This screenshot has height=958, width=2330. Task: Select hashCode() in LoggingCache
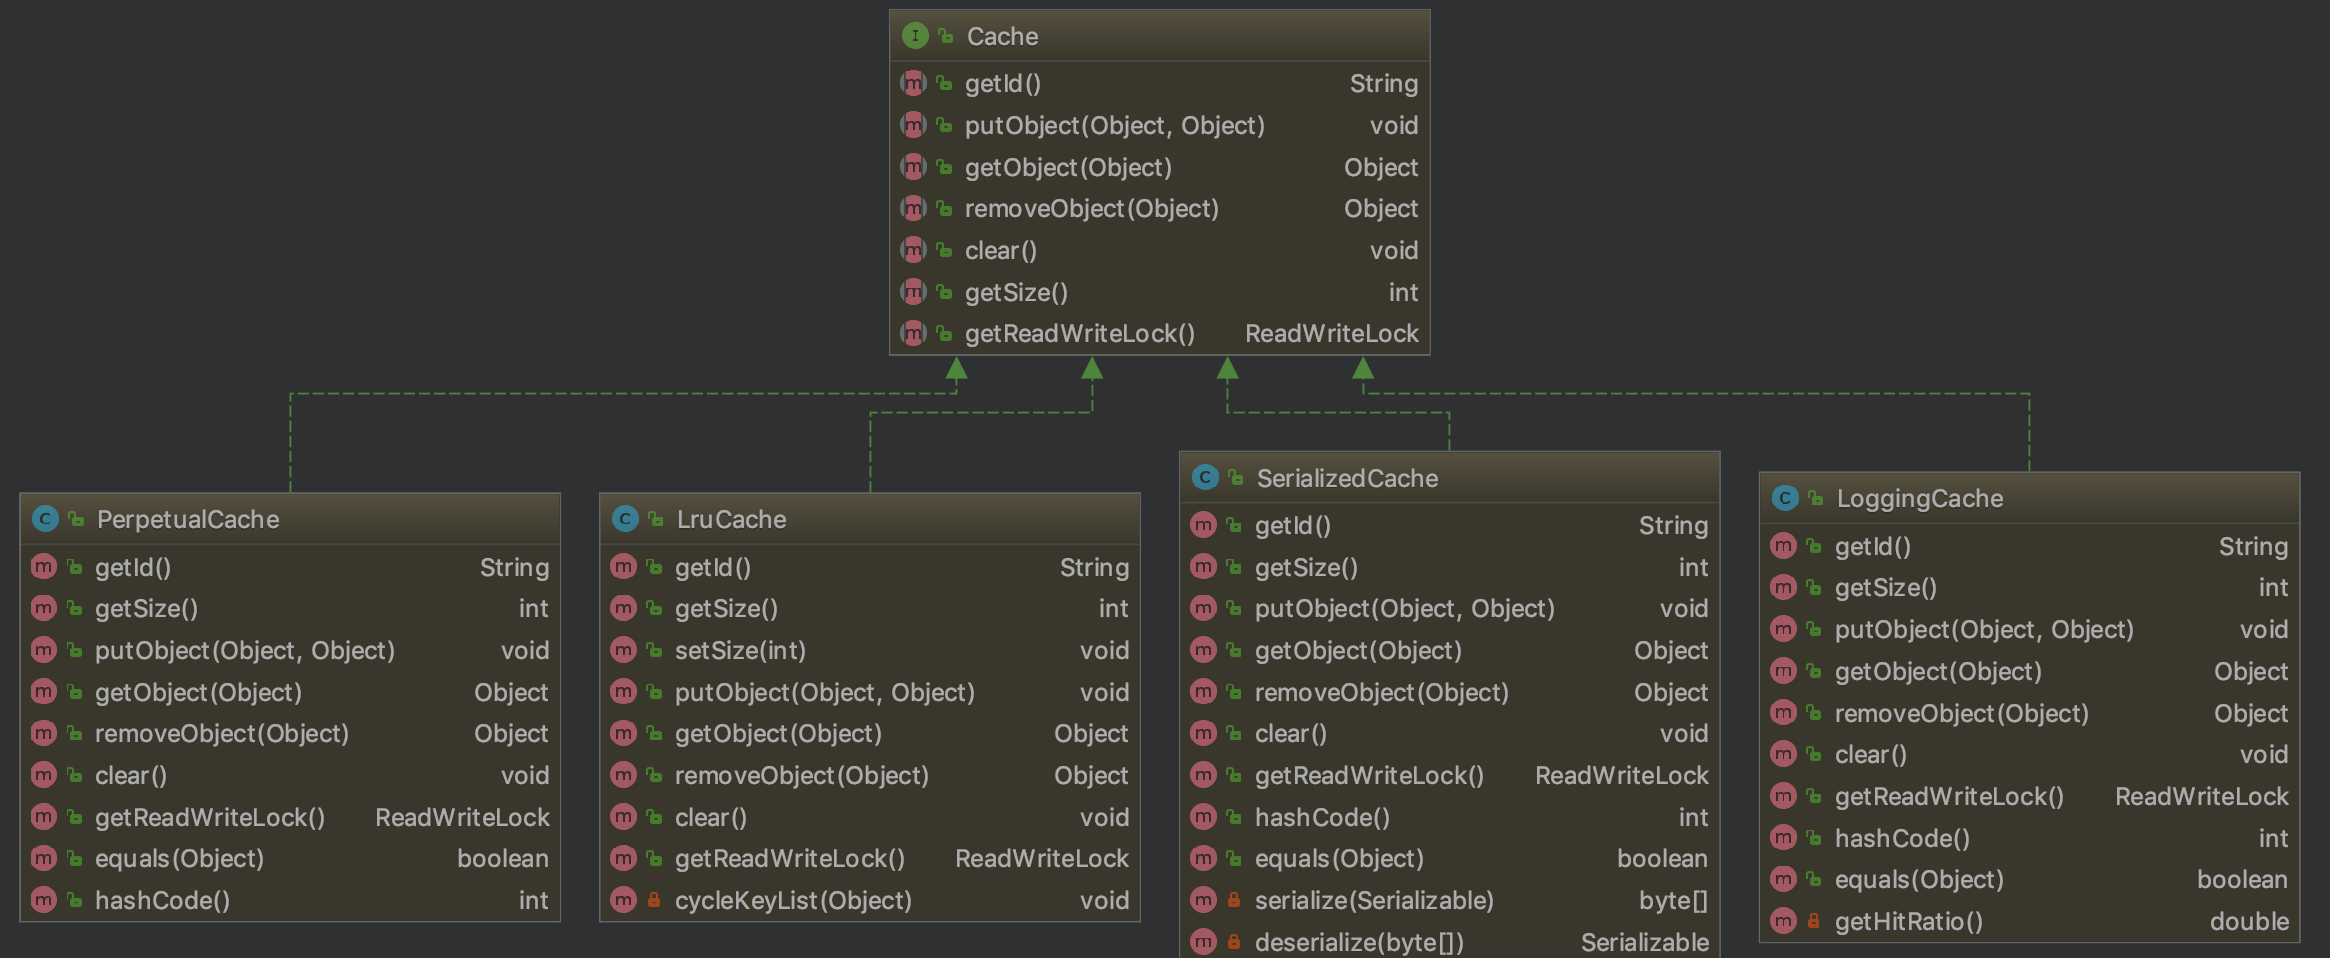1902,838
